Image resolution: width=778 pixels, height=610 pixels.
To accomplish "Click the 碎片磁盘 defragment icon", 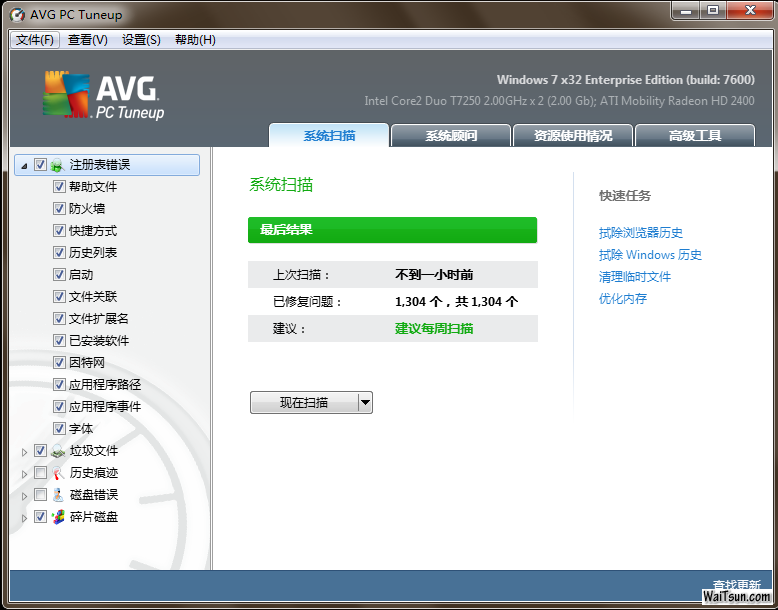I will 58,517.
